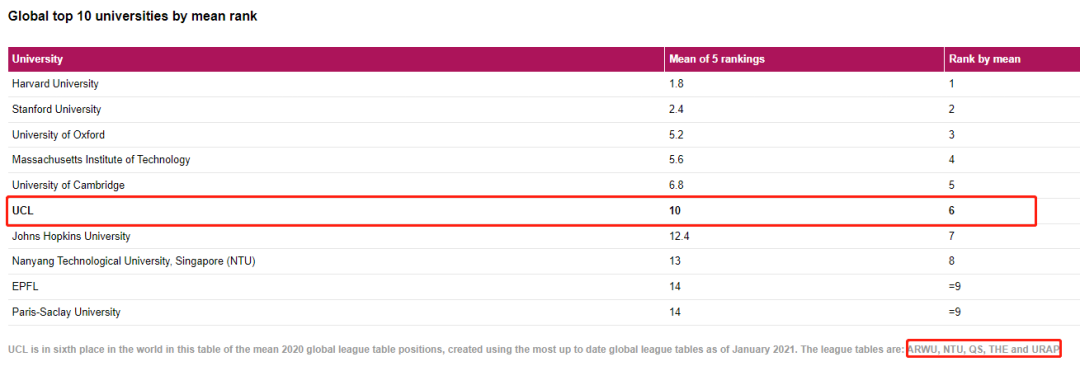Click the 12.4 mean for Johns Hopkins

(x=678, y=236)
